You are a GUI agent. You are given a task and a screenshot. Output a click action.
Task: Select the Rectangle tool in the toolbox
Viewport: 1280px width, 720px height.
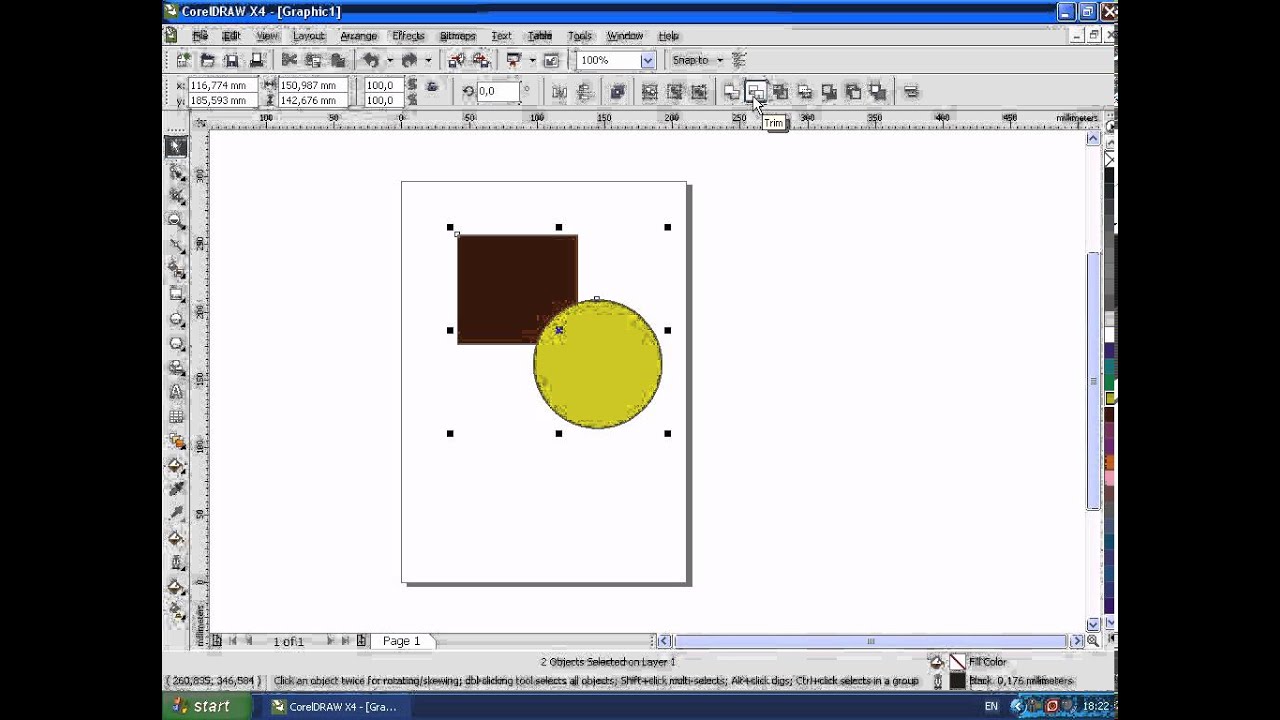(x=176, y=294)
